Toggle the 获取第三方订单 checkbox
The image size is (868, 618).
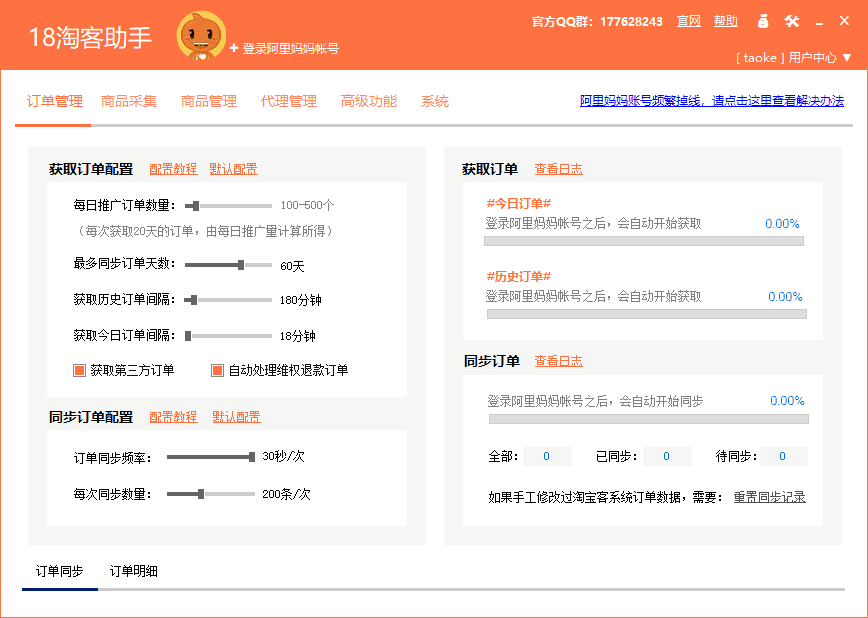tap(80, 370)
